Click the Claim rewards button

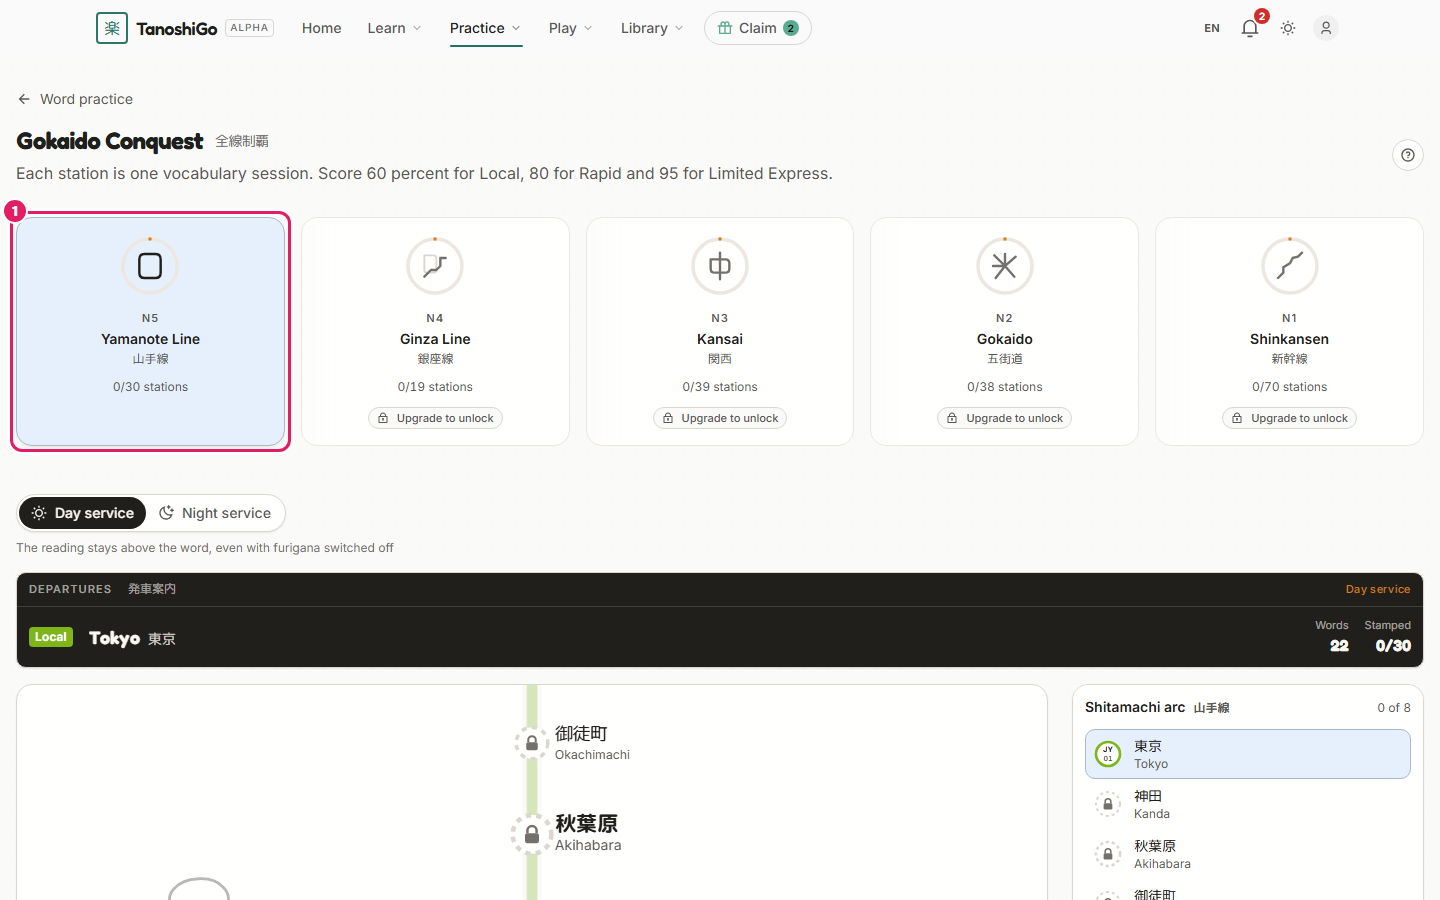pyautogui.click(x=758, y=28)
